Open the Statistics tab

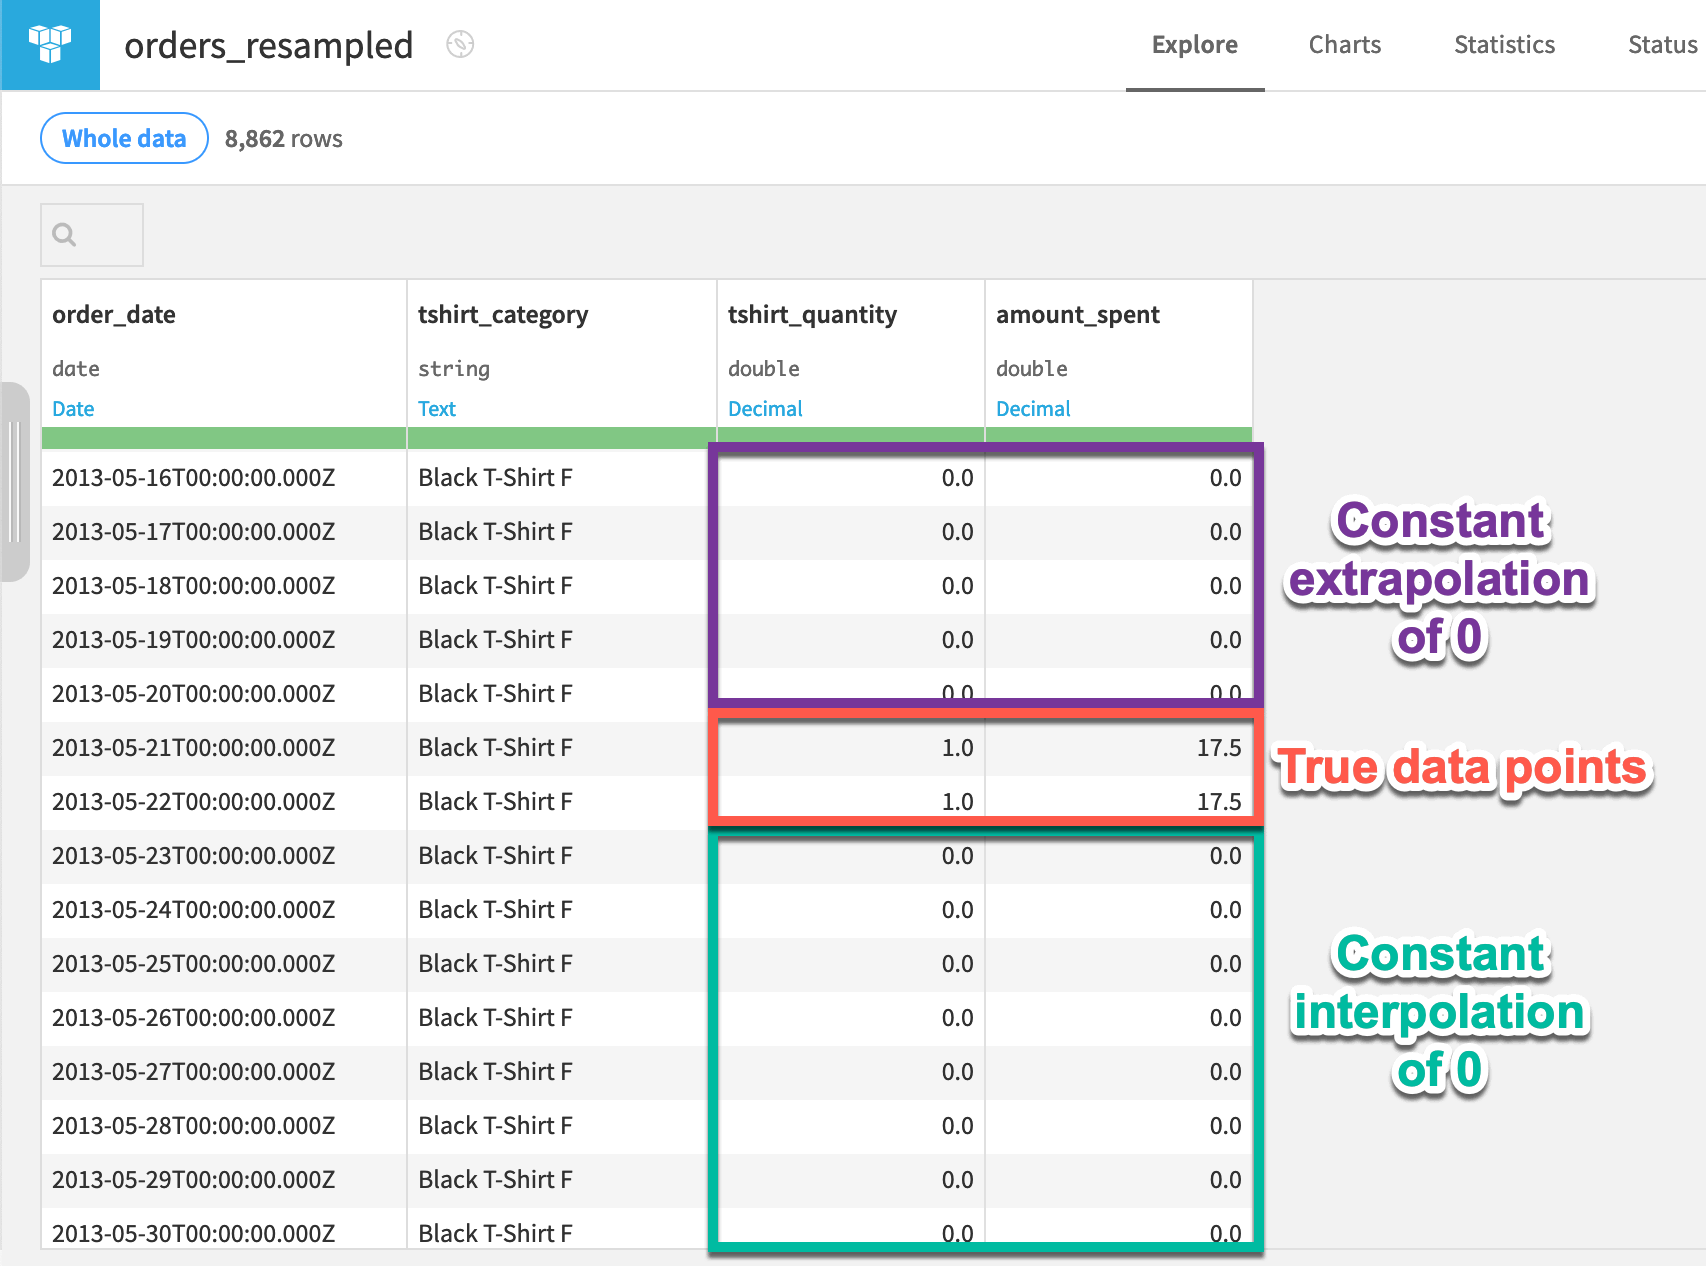click(1504, 44)
